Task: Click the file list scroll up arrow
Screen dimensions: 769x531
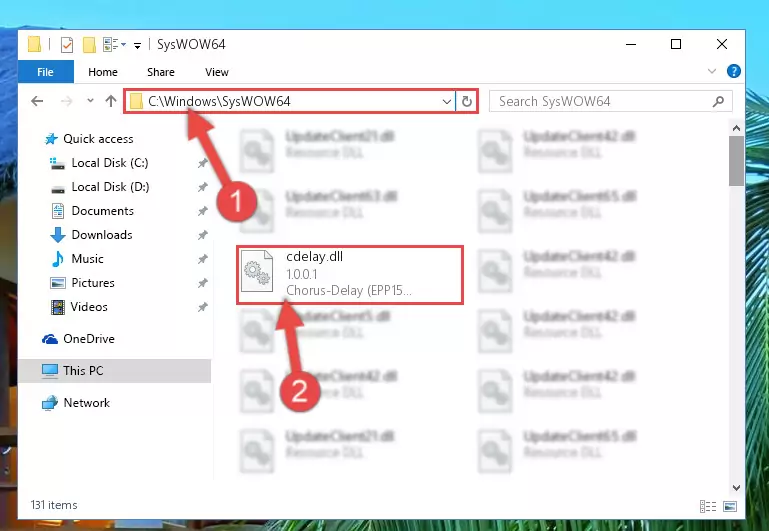Action: point(736,128)
